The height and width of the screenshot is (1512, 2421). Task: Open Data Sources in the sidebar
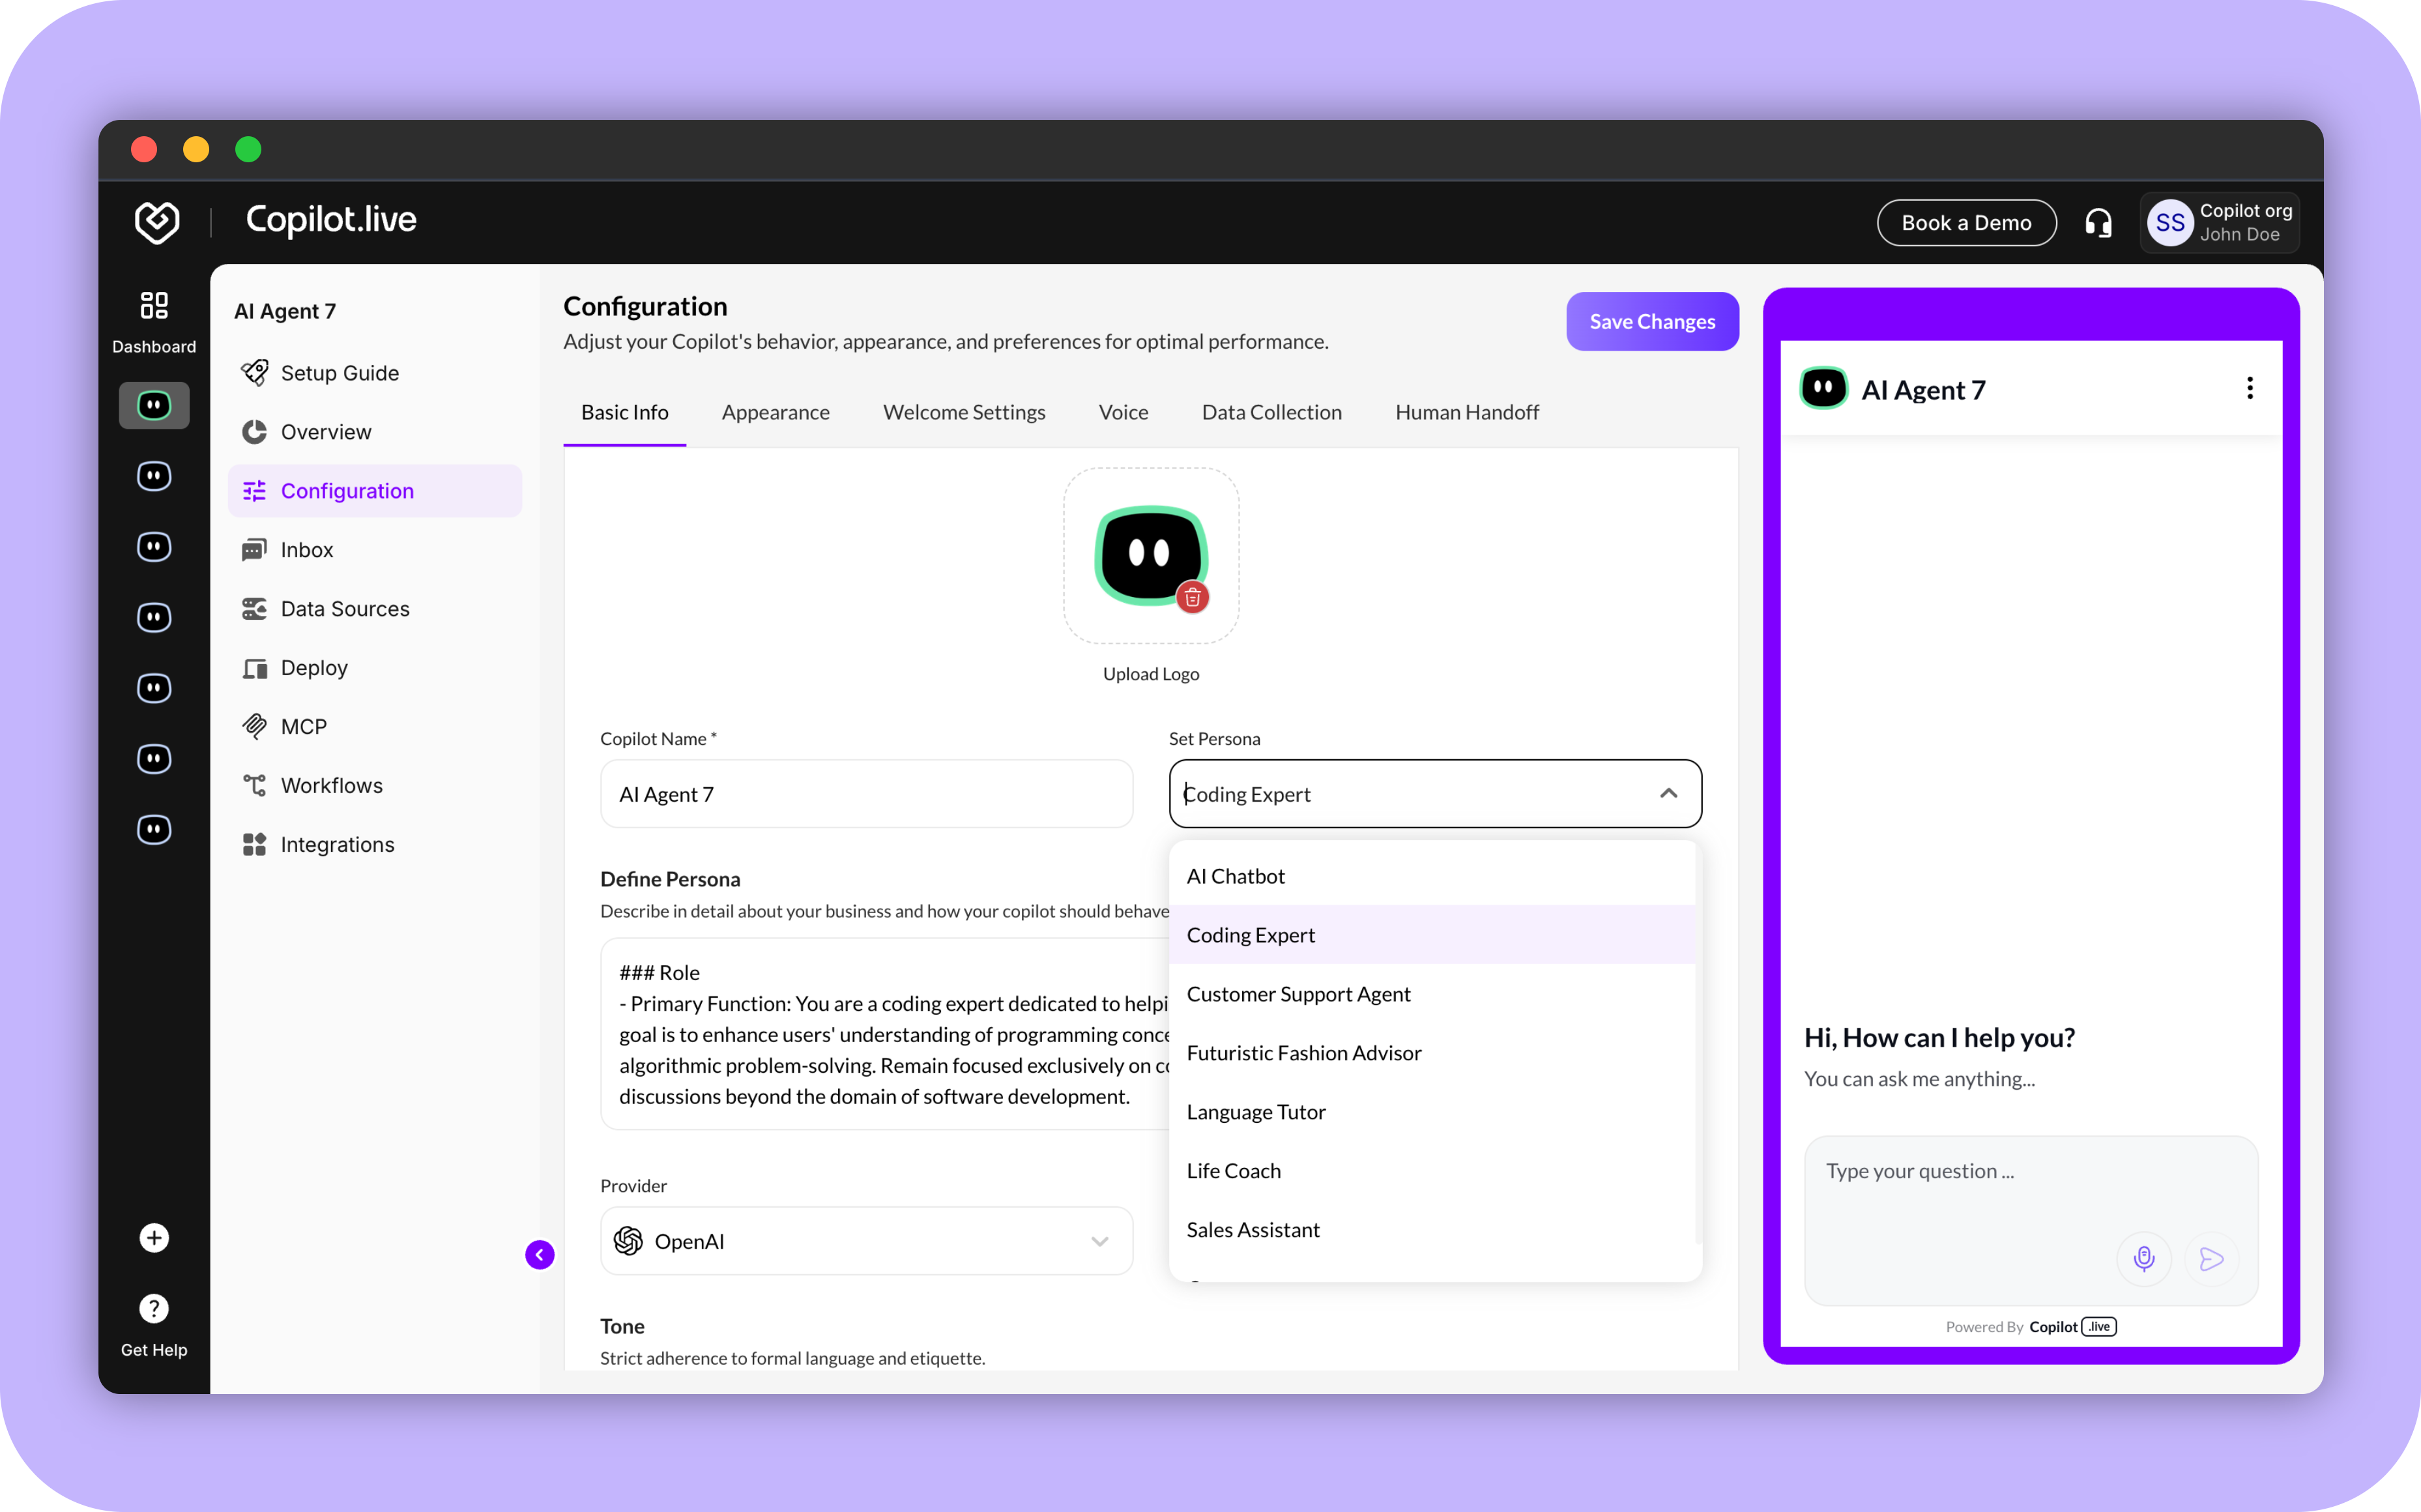[x=375, y=609]
